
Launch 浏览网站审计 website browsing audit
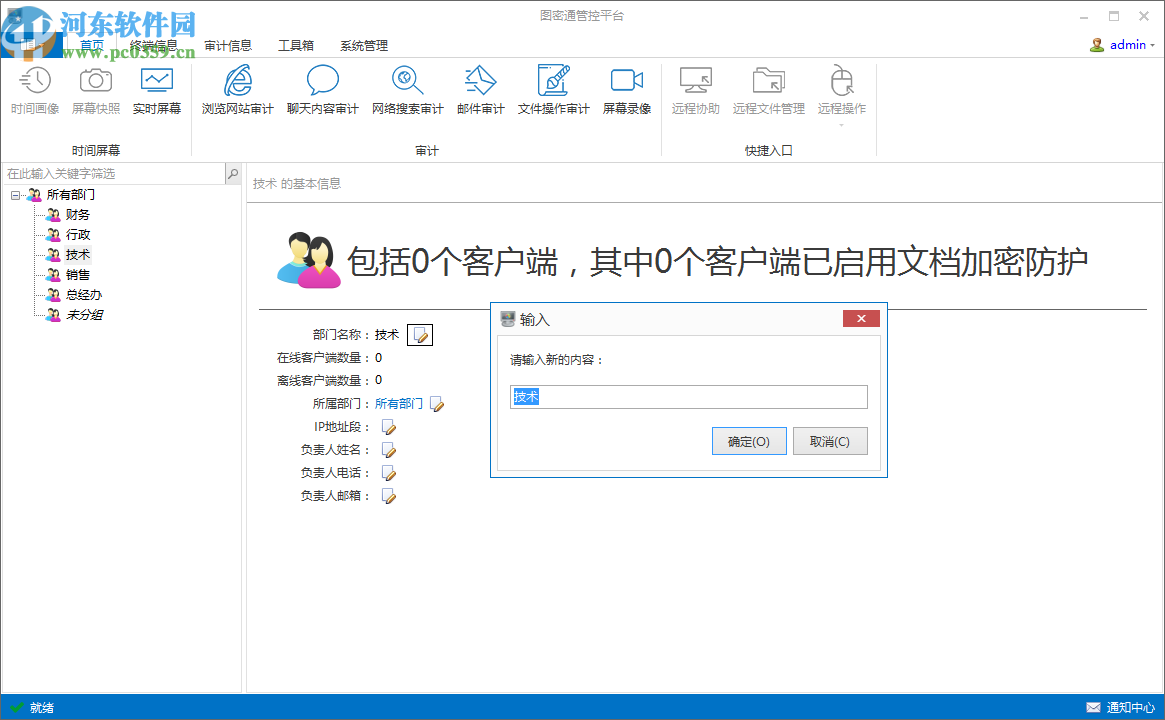point(236,90)
